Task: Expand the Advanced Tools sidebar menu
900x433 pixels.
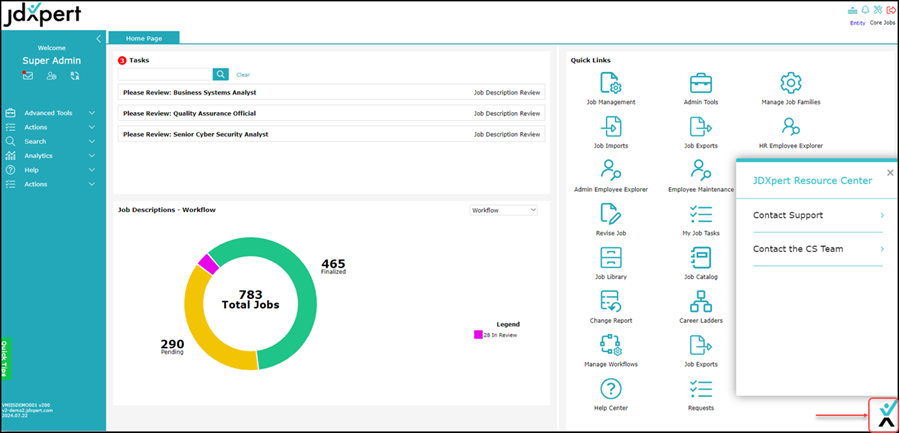Action: (50, 113)
